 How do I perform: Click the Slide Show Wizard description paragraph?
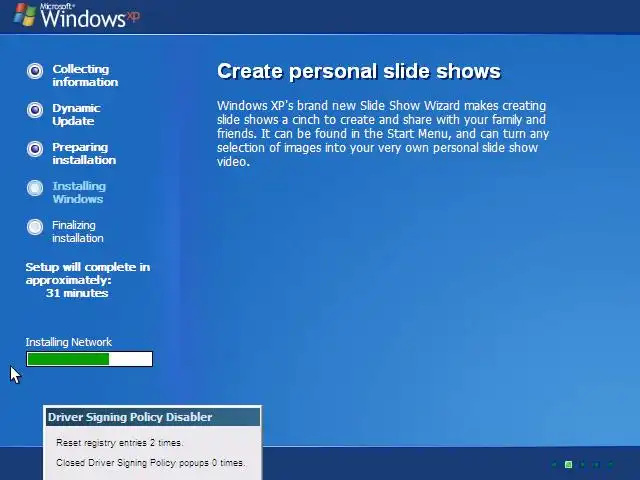pyautogui.click(x=383, y=133)
